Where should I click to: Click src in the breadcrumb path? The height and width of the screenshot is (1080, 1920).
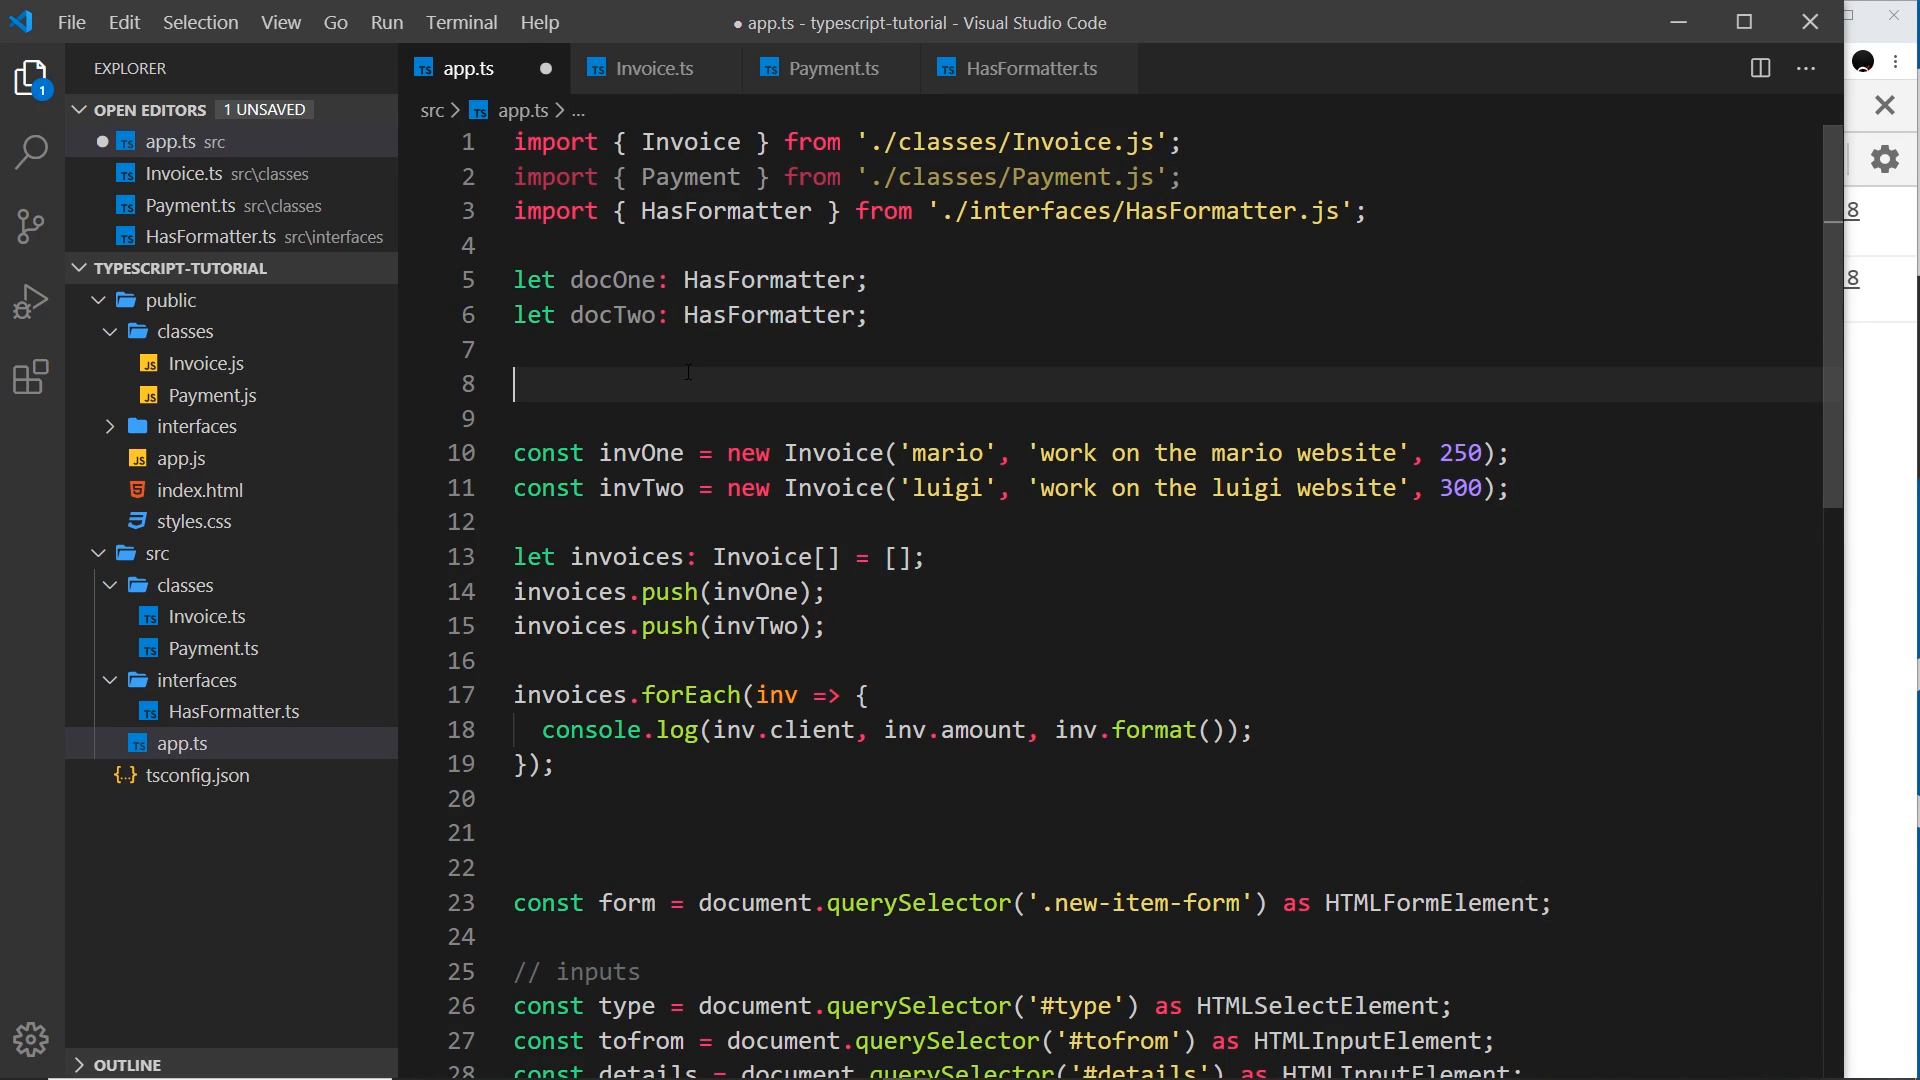tap(432, 110)
